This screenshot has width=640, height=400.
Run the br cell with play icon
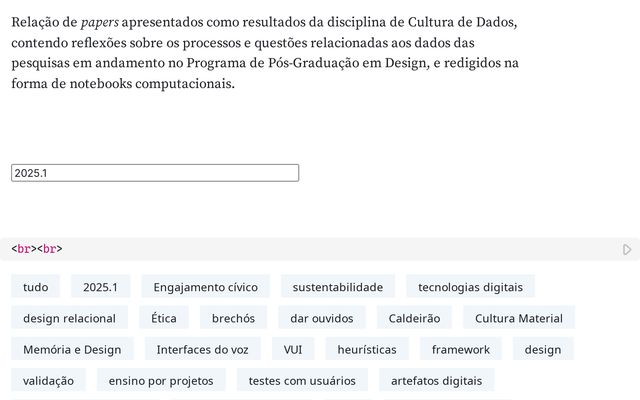(627, 249)
